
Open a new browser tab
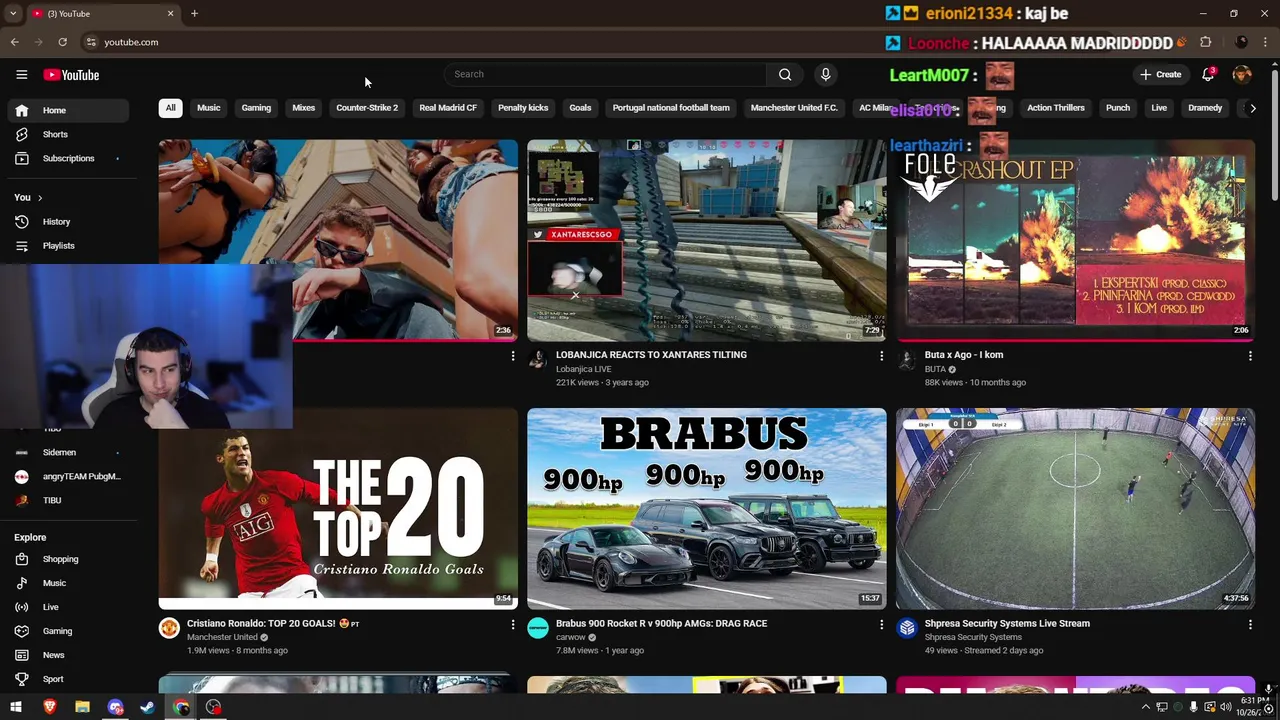click(194, 14)
